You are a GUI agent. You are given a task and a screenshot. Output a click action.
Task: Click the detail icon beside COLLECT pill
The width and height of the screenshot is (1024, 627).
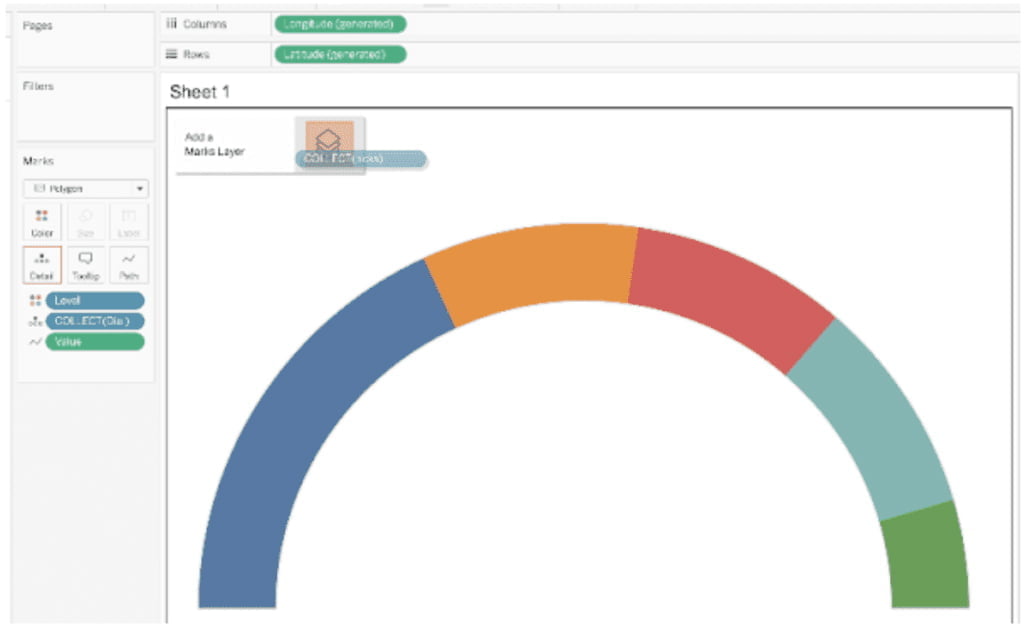pyautogui.click(x=36, y=321)
